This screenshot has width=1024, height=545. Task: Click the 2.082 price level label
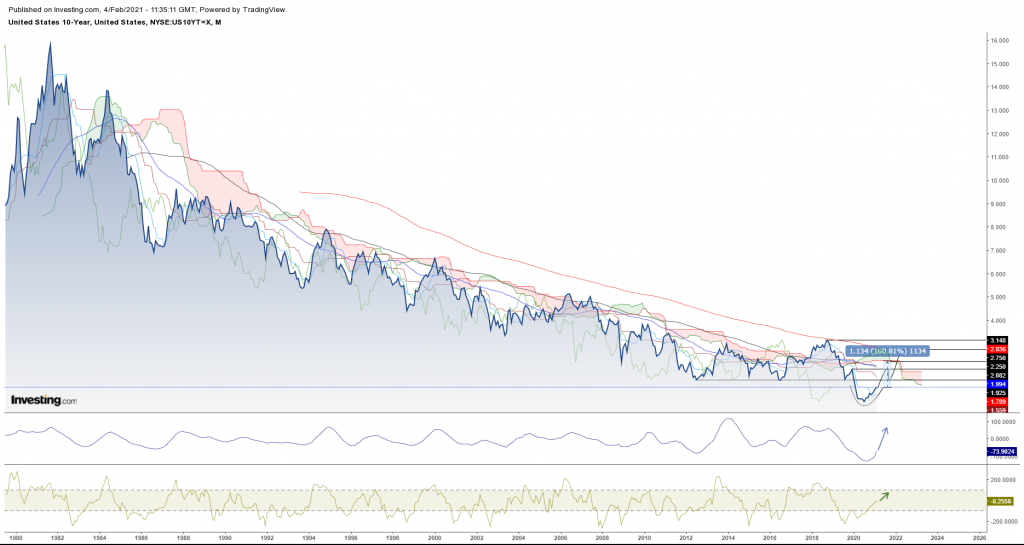(998, 375)
